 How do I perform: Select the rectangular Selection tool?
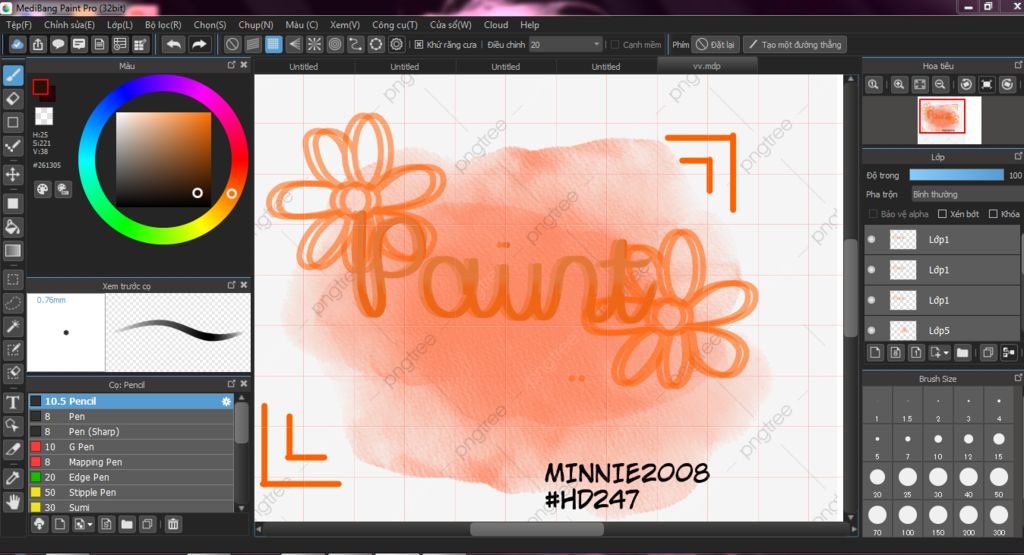click(x=13, y=280)
